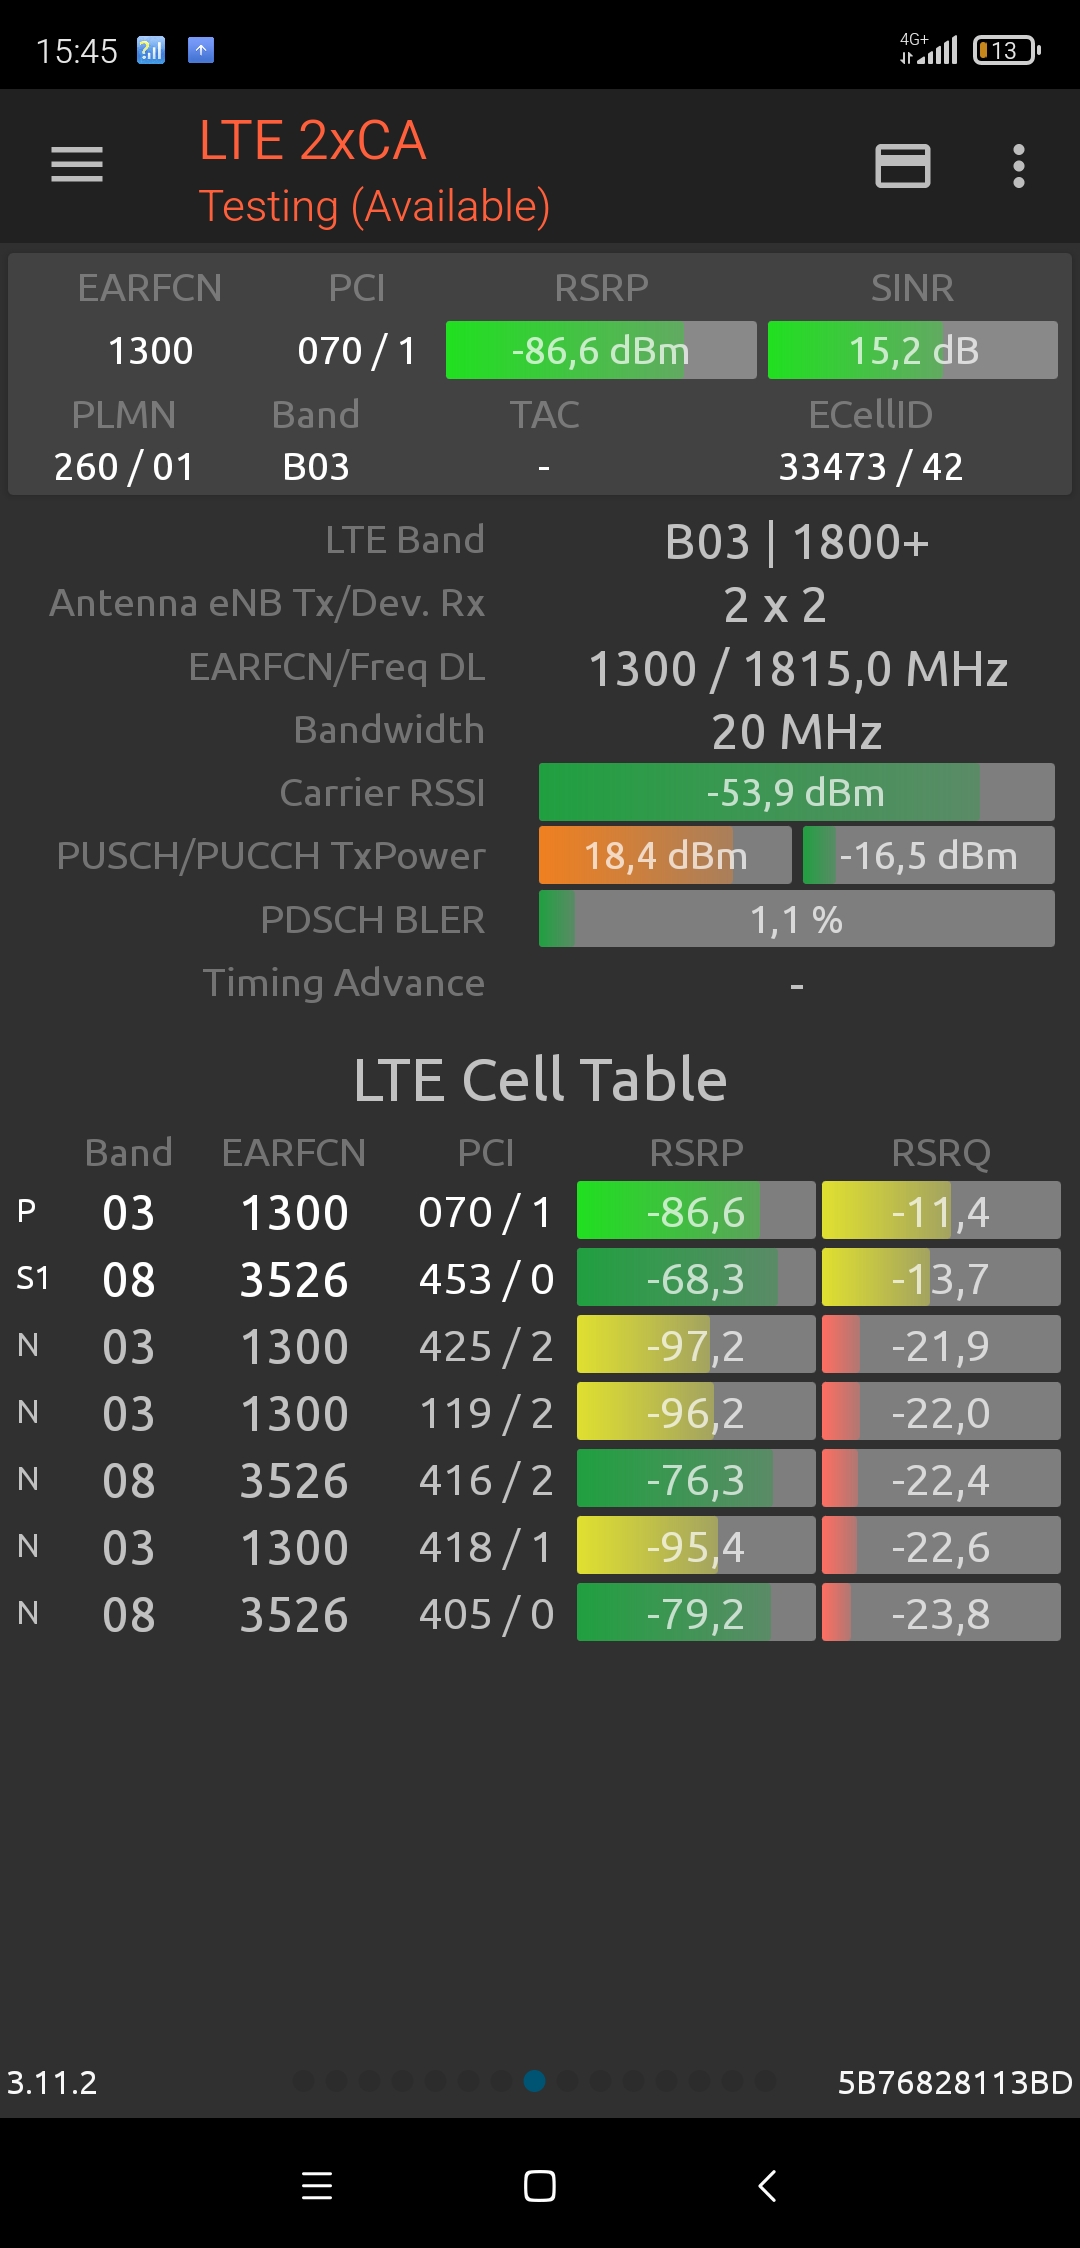1080x2248 pixels.
Task: Open the hamburger navigation menu
Action: pyautogui.click(x=77, y=165)
